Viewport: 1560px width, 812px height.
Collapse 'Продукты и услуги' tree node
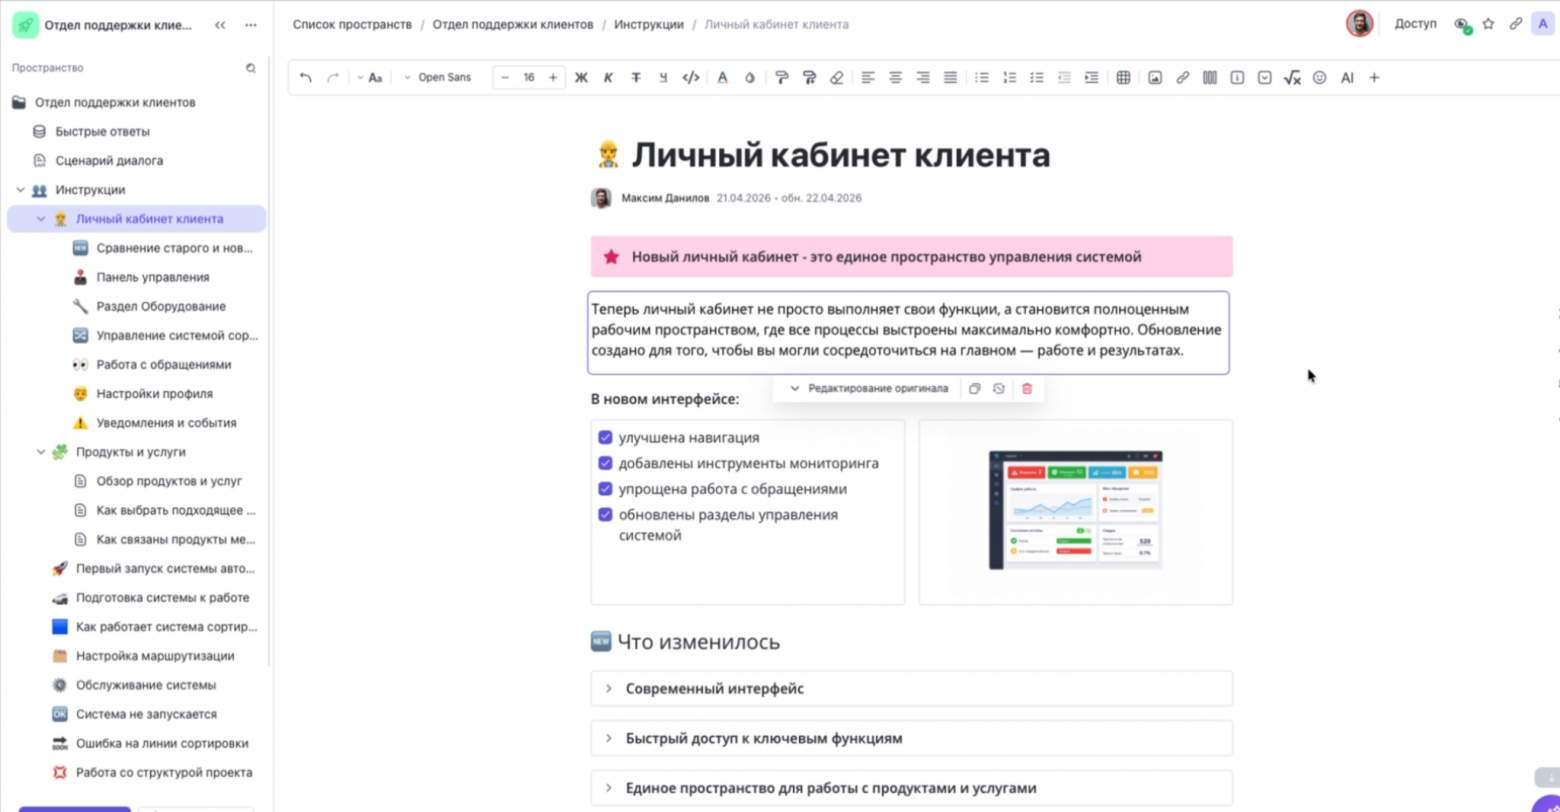click(x=41, y=452)
